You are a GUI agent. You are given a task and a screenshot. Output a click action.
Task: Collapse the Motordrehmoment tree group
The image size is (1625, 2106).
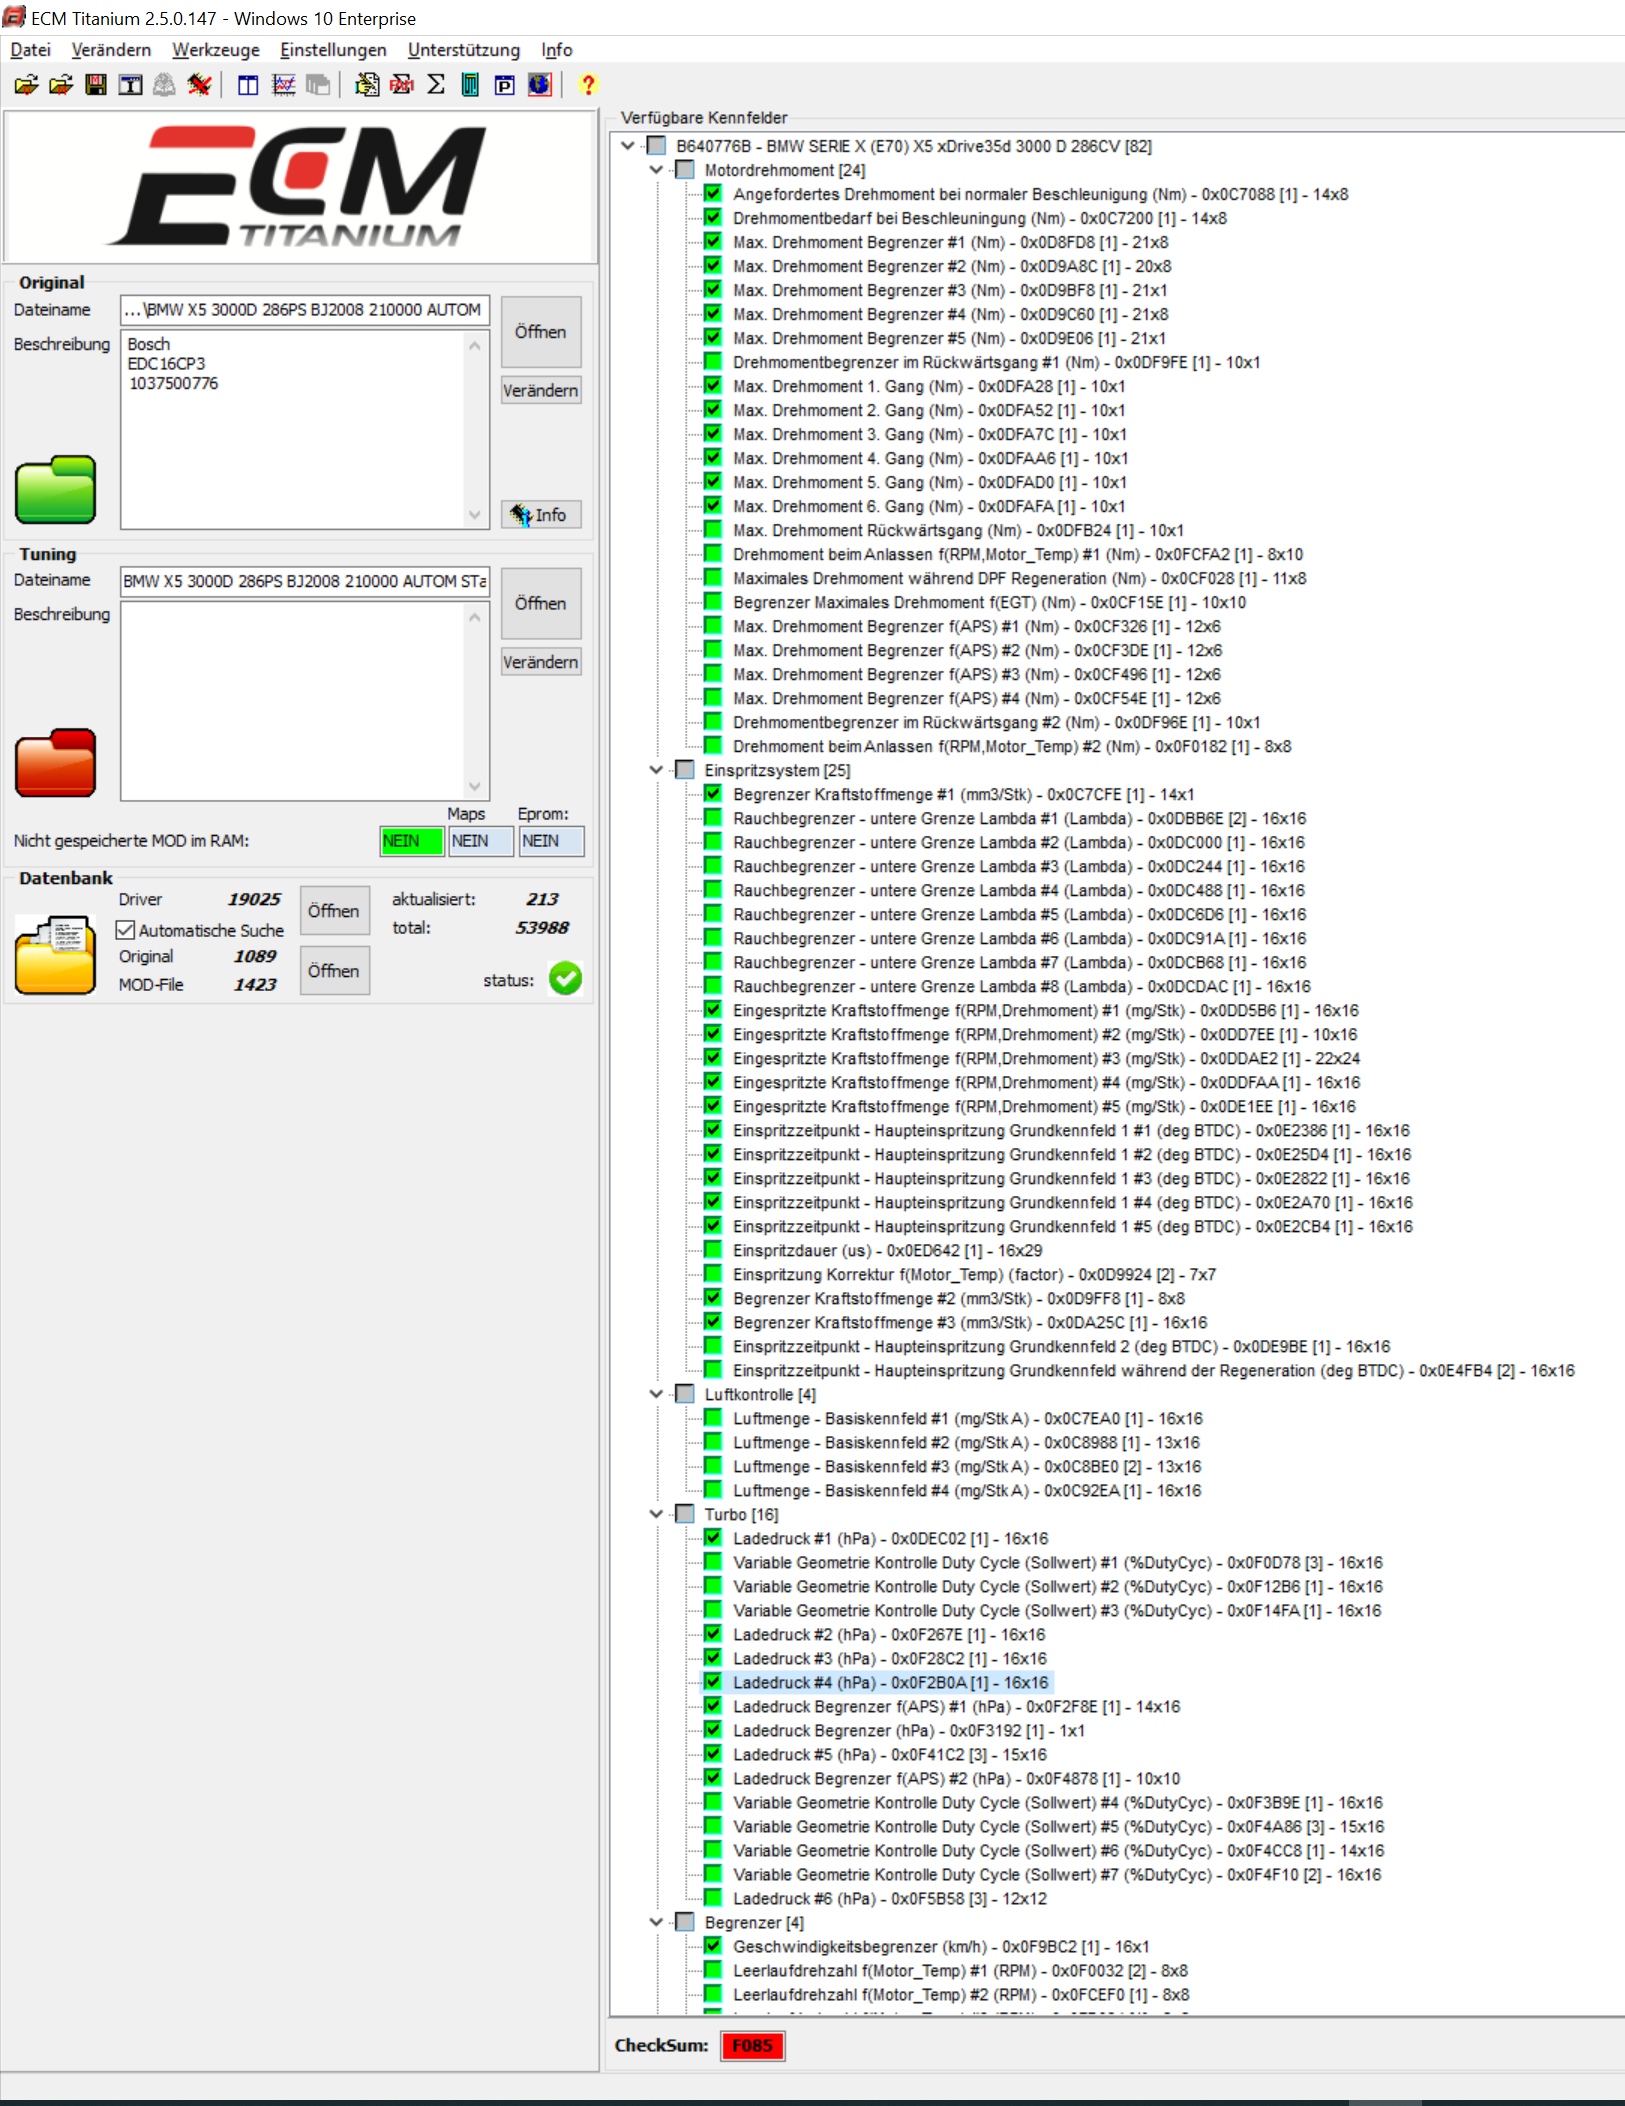click(x=656, y=170)
